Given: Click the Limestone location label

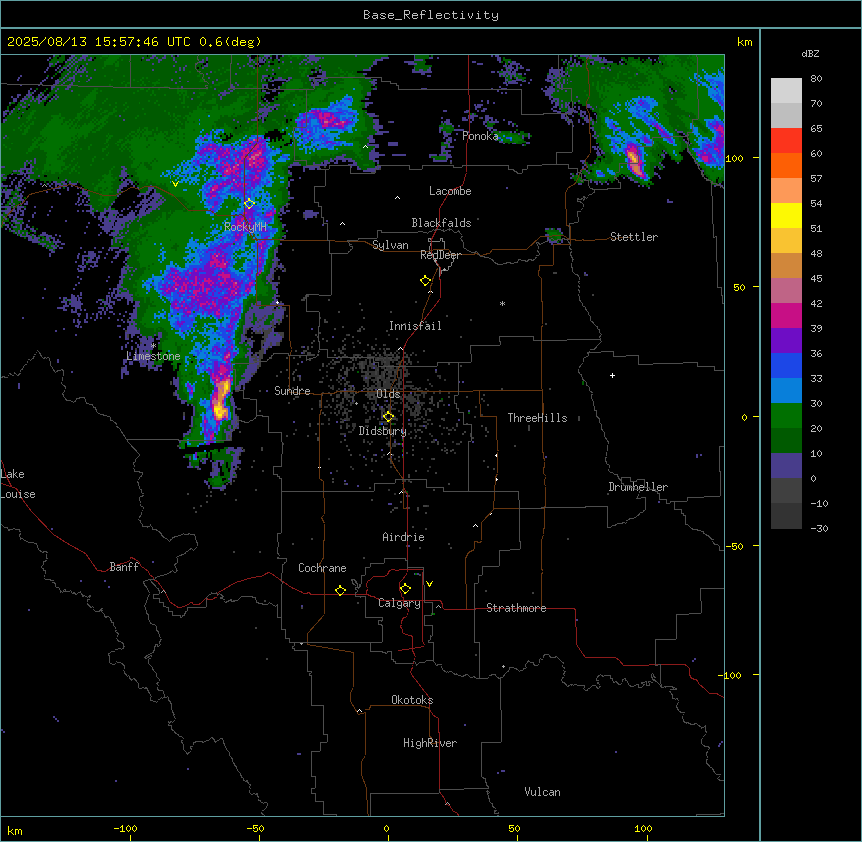Looking at the screenshot, I should click(x=153, y=356).
